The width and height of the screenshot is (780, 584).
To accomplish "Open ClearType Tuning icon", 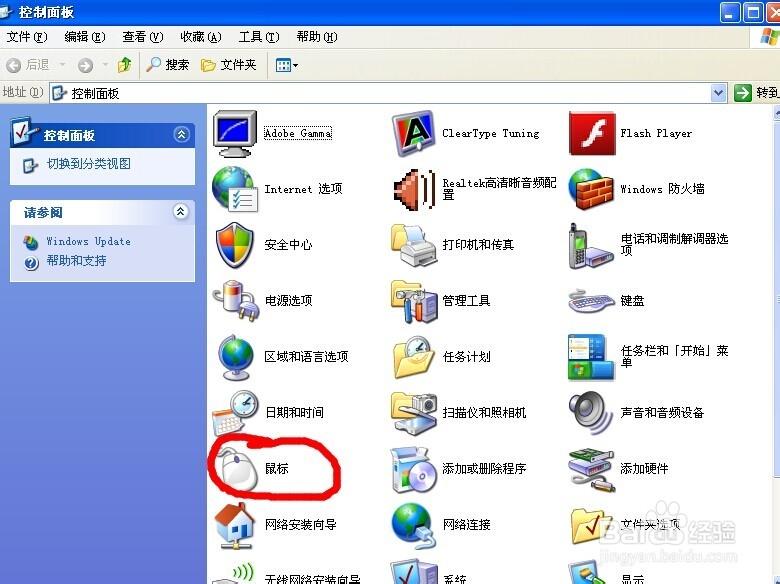I will (413, 133).
